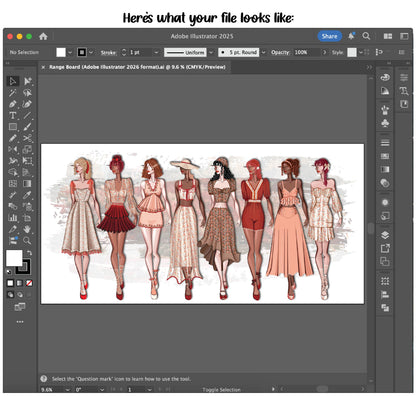Select the Column Graph tool
The image size is (416, 396).
tap(13, 218)
